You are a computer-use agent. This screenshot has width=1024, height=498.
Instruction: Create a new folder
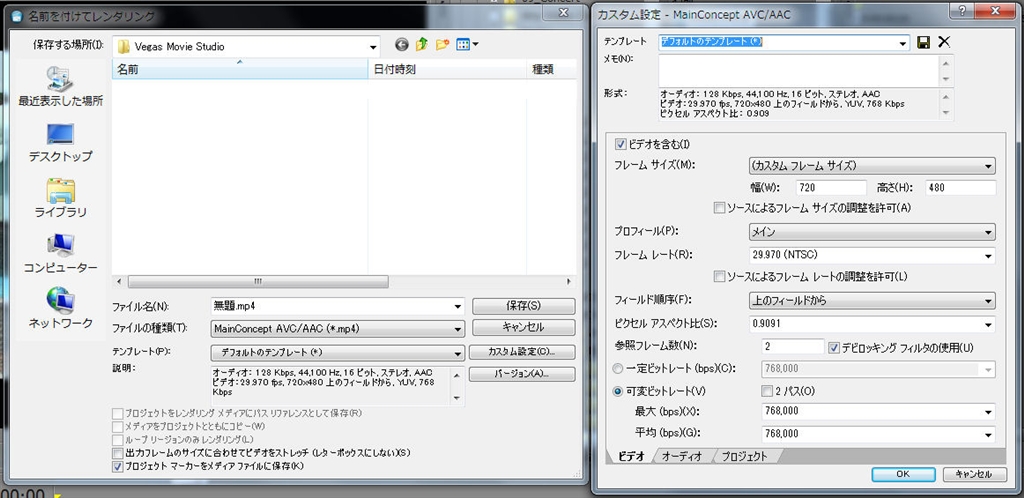pyautogui.click(x=443, y=45)
